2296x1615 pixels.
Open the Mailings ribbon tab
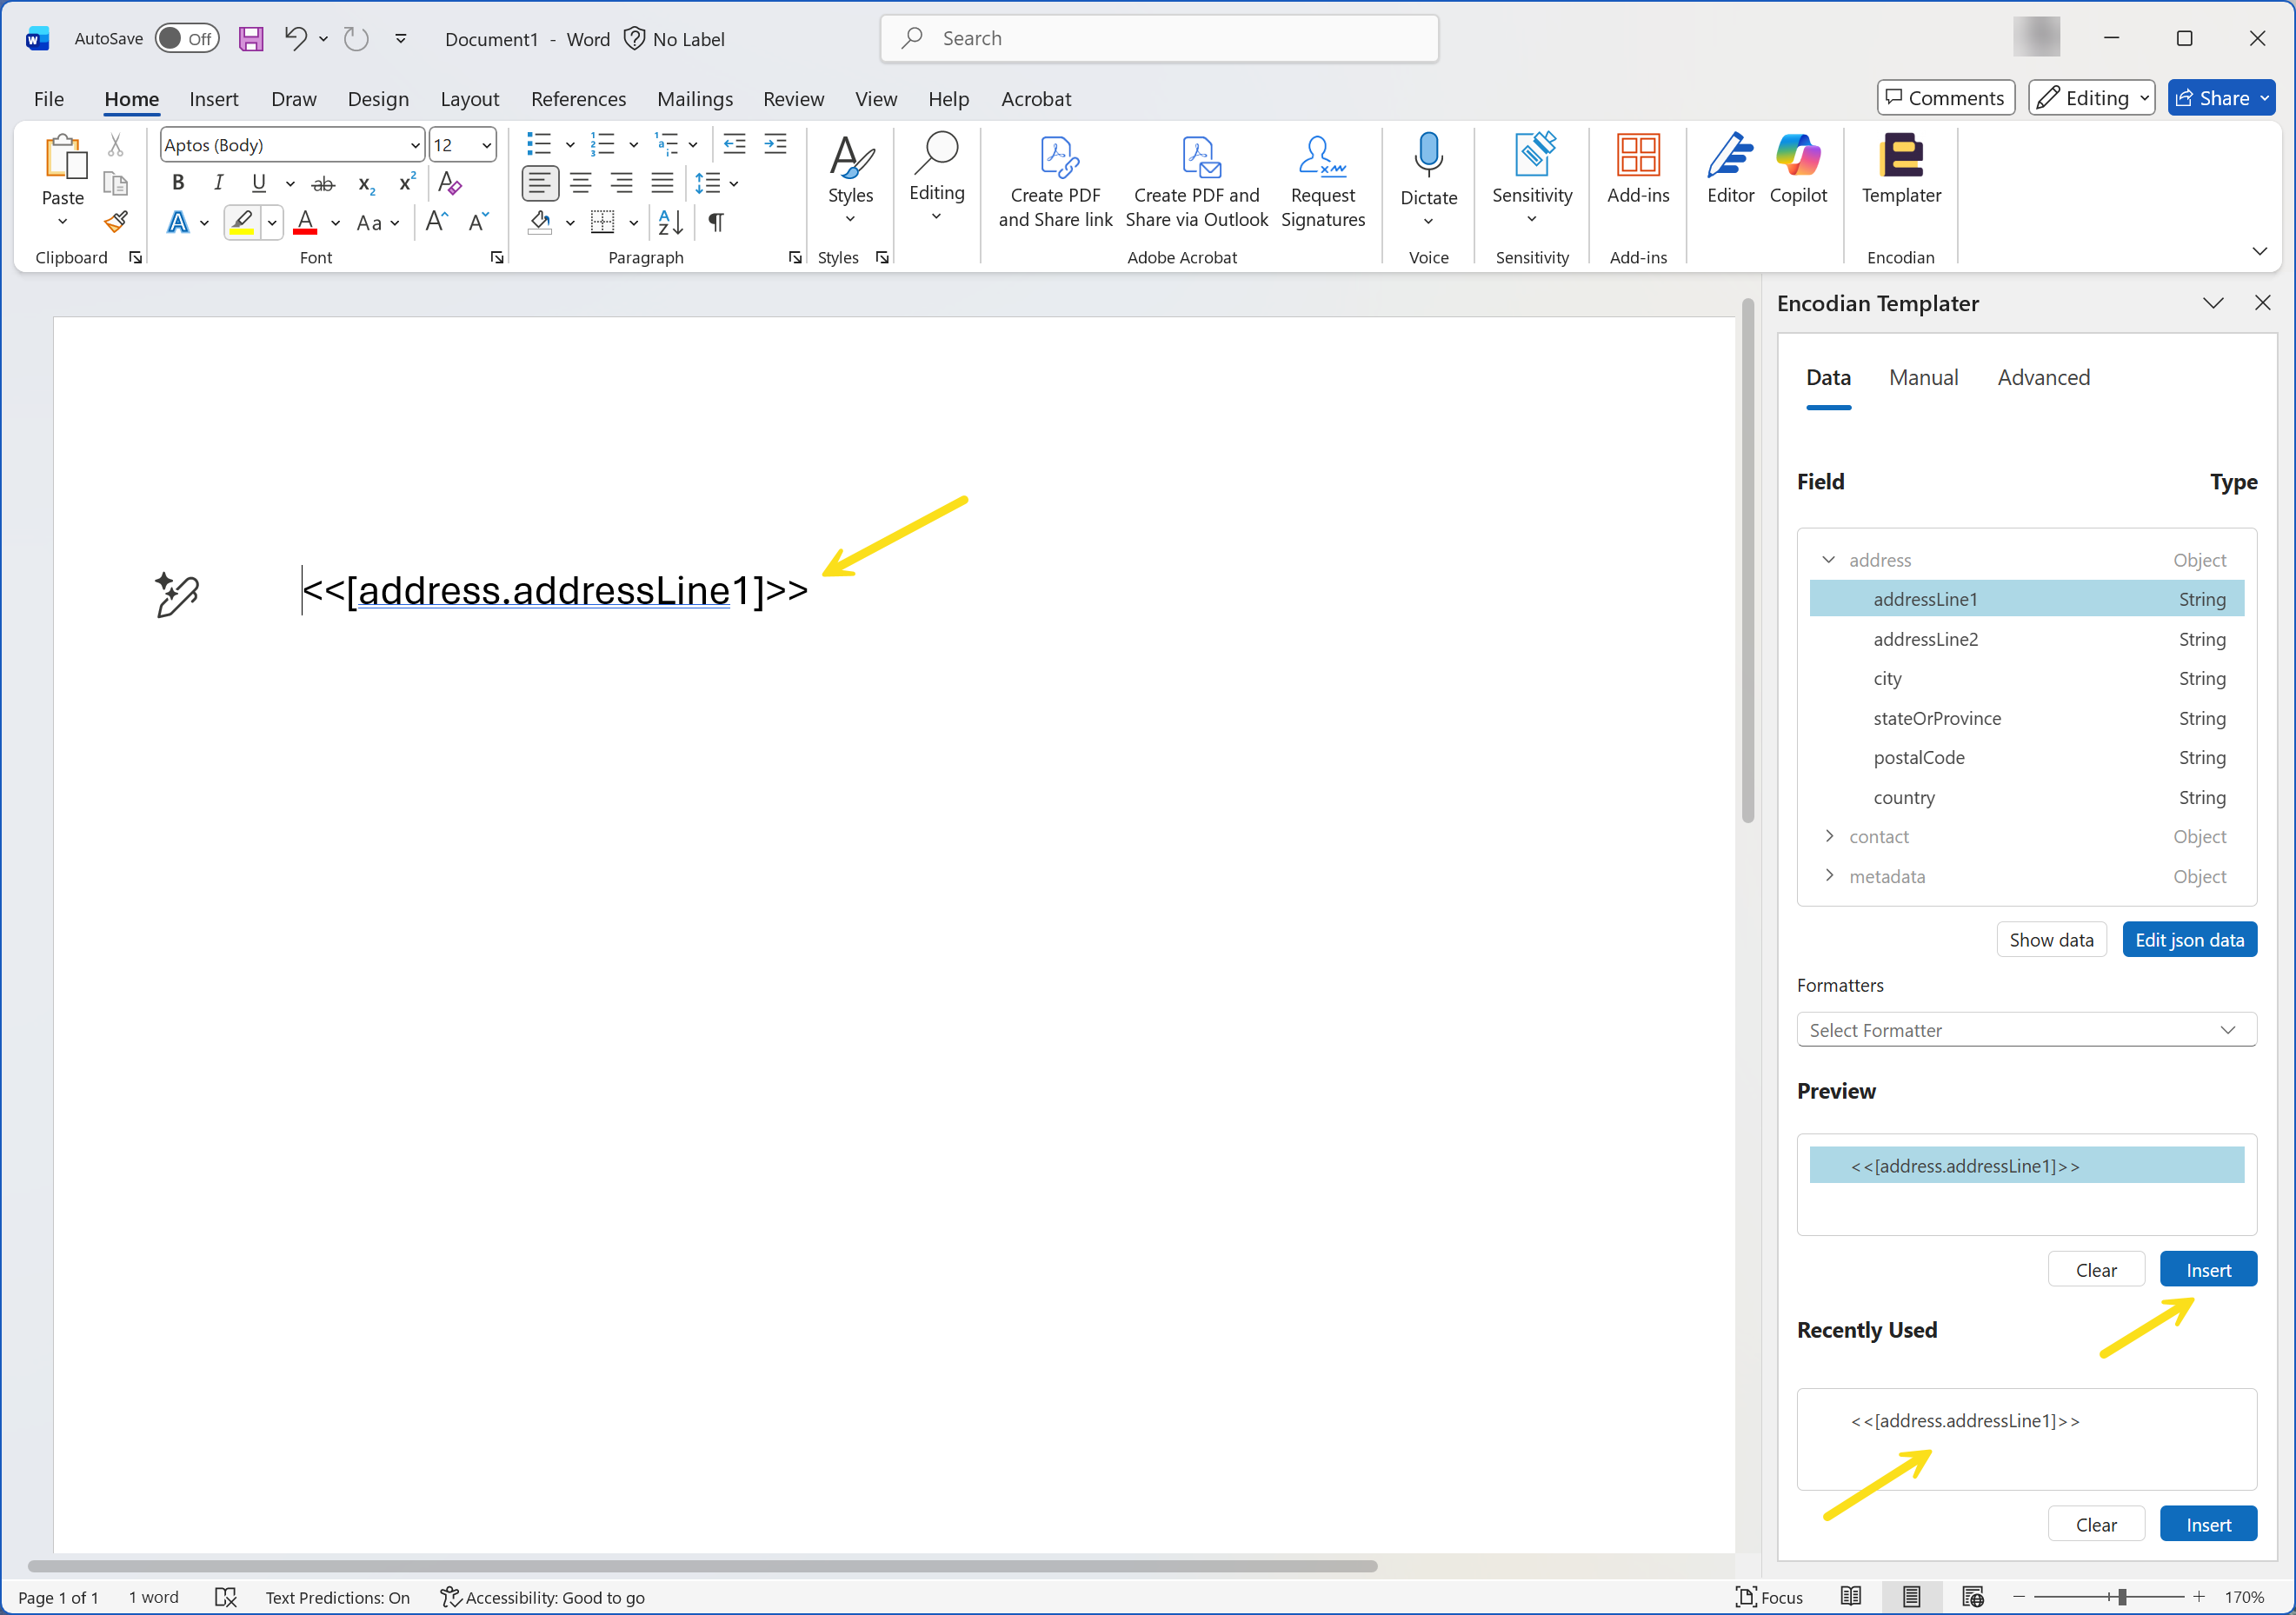point(694,99)
